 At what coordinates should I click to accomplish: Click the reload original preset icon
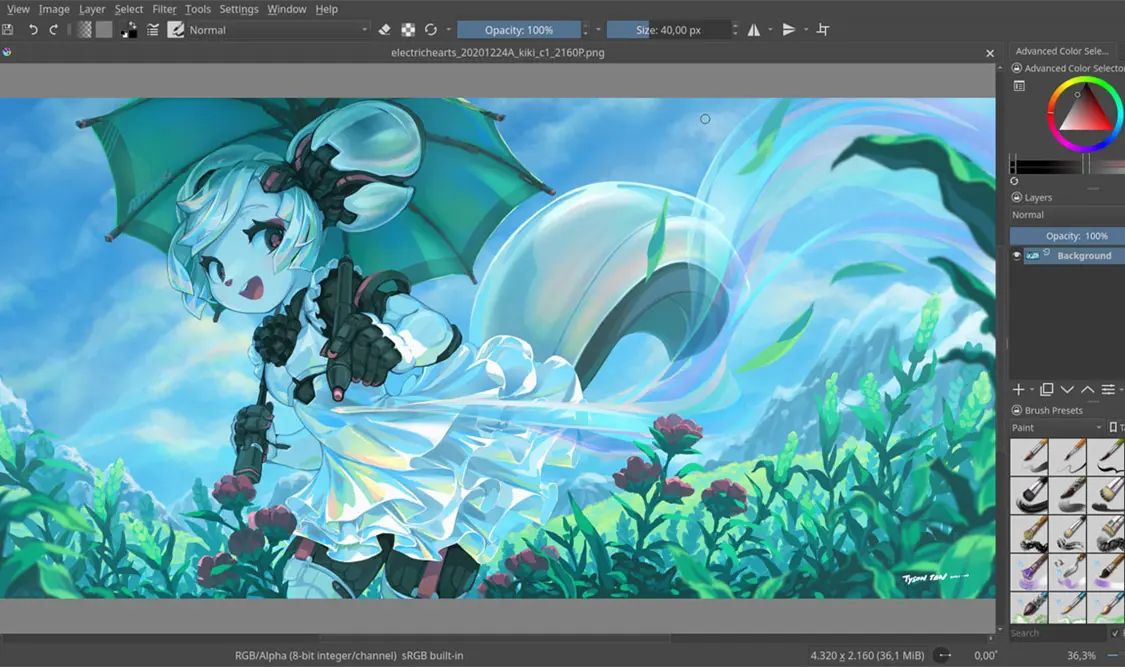pos(431,30)
